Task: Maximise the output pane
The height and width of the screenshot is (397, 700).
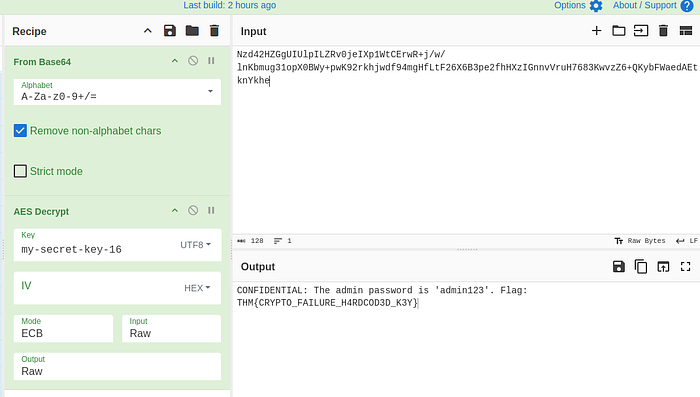Action: point(686,267)
